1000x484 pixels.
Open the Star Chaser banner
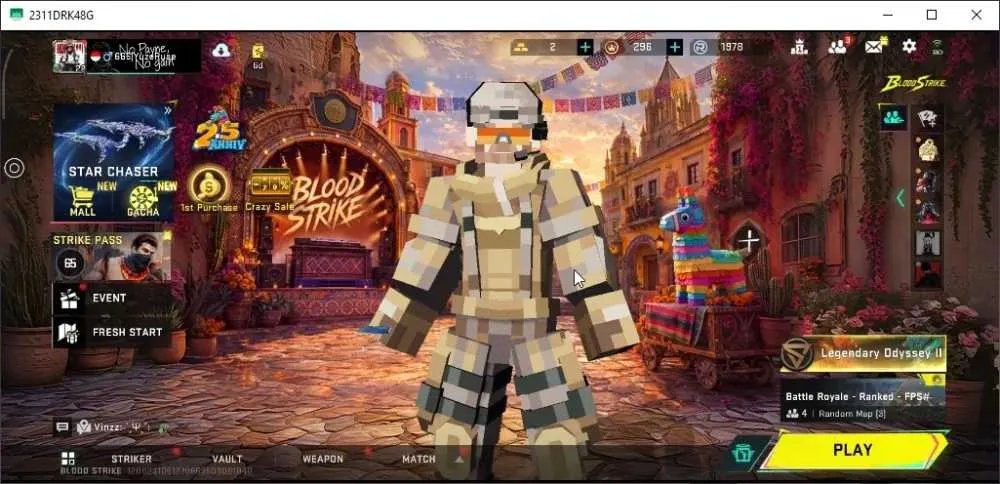pyautogui.click(x=114, y=147)
